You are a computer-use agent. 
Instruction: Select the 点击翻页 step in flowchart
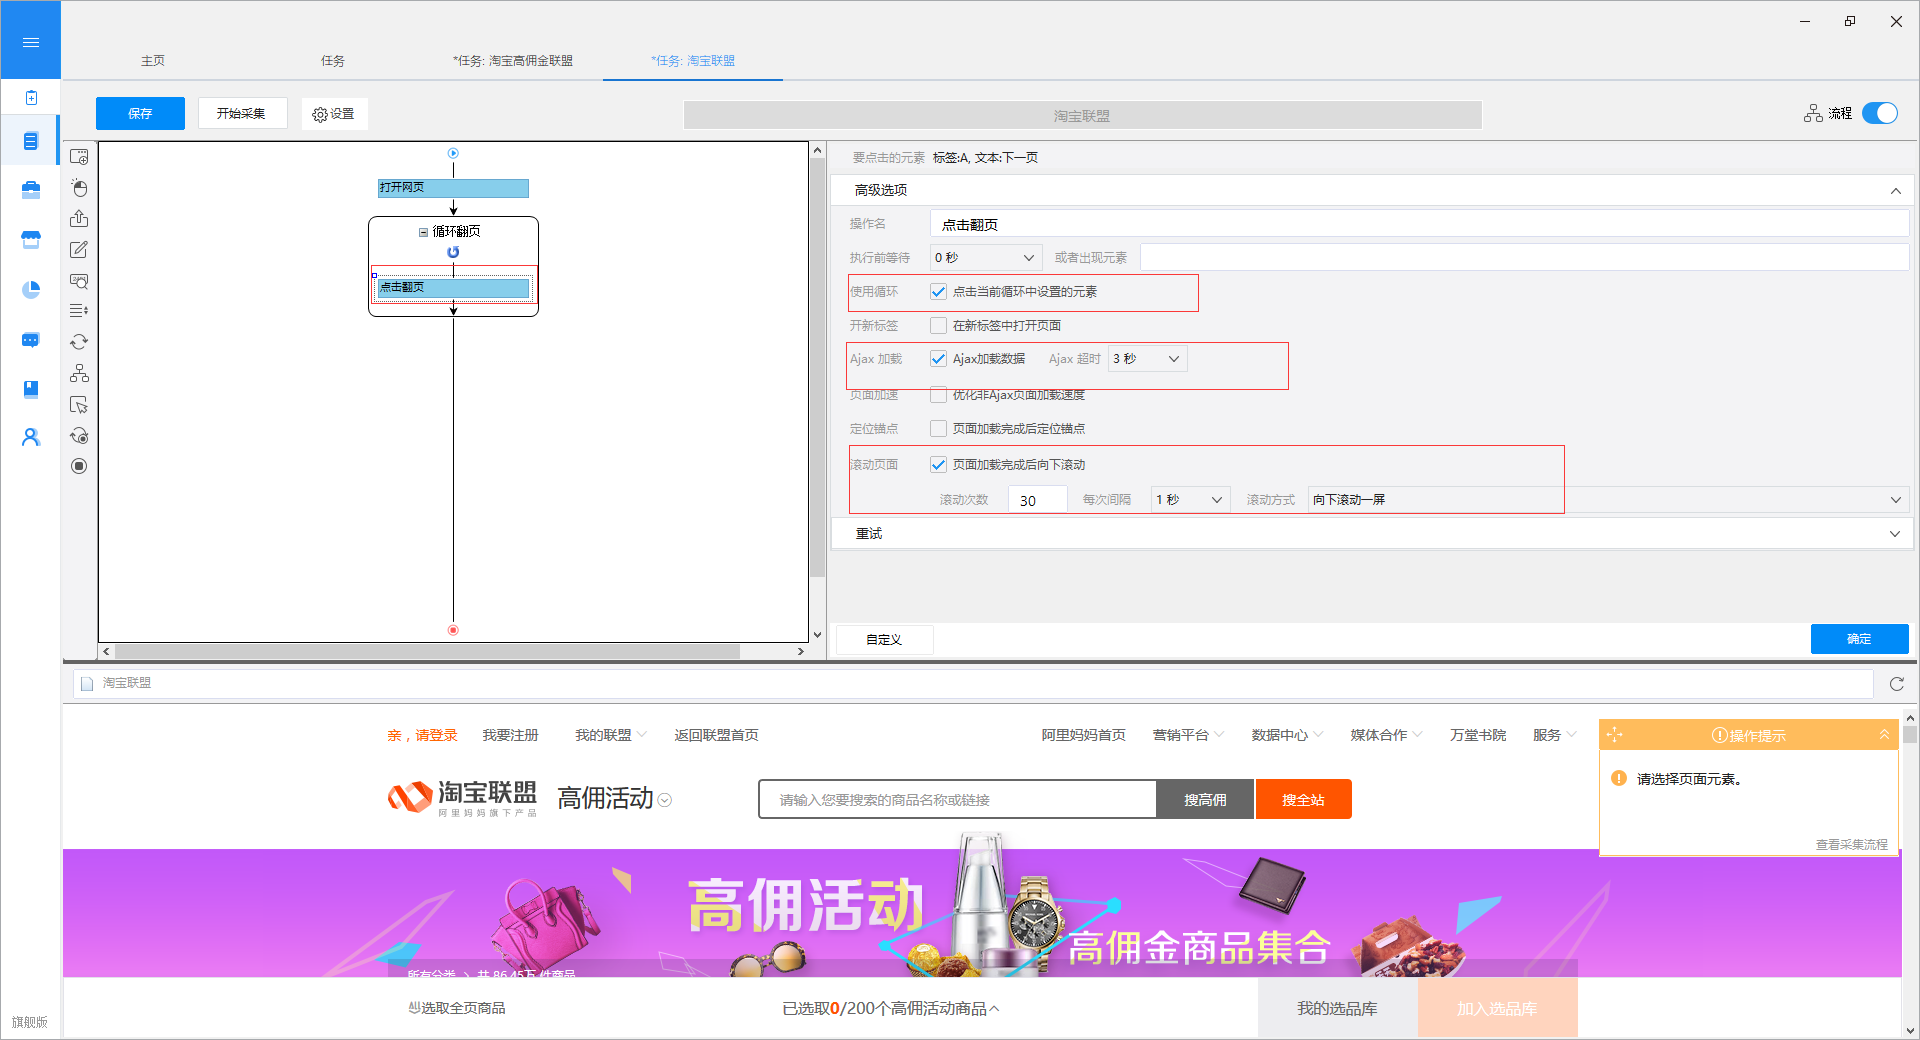point(453,288)
